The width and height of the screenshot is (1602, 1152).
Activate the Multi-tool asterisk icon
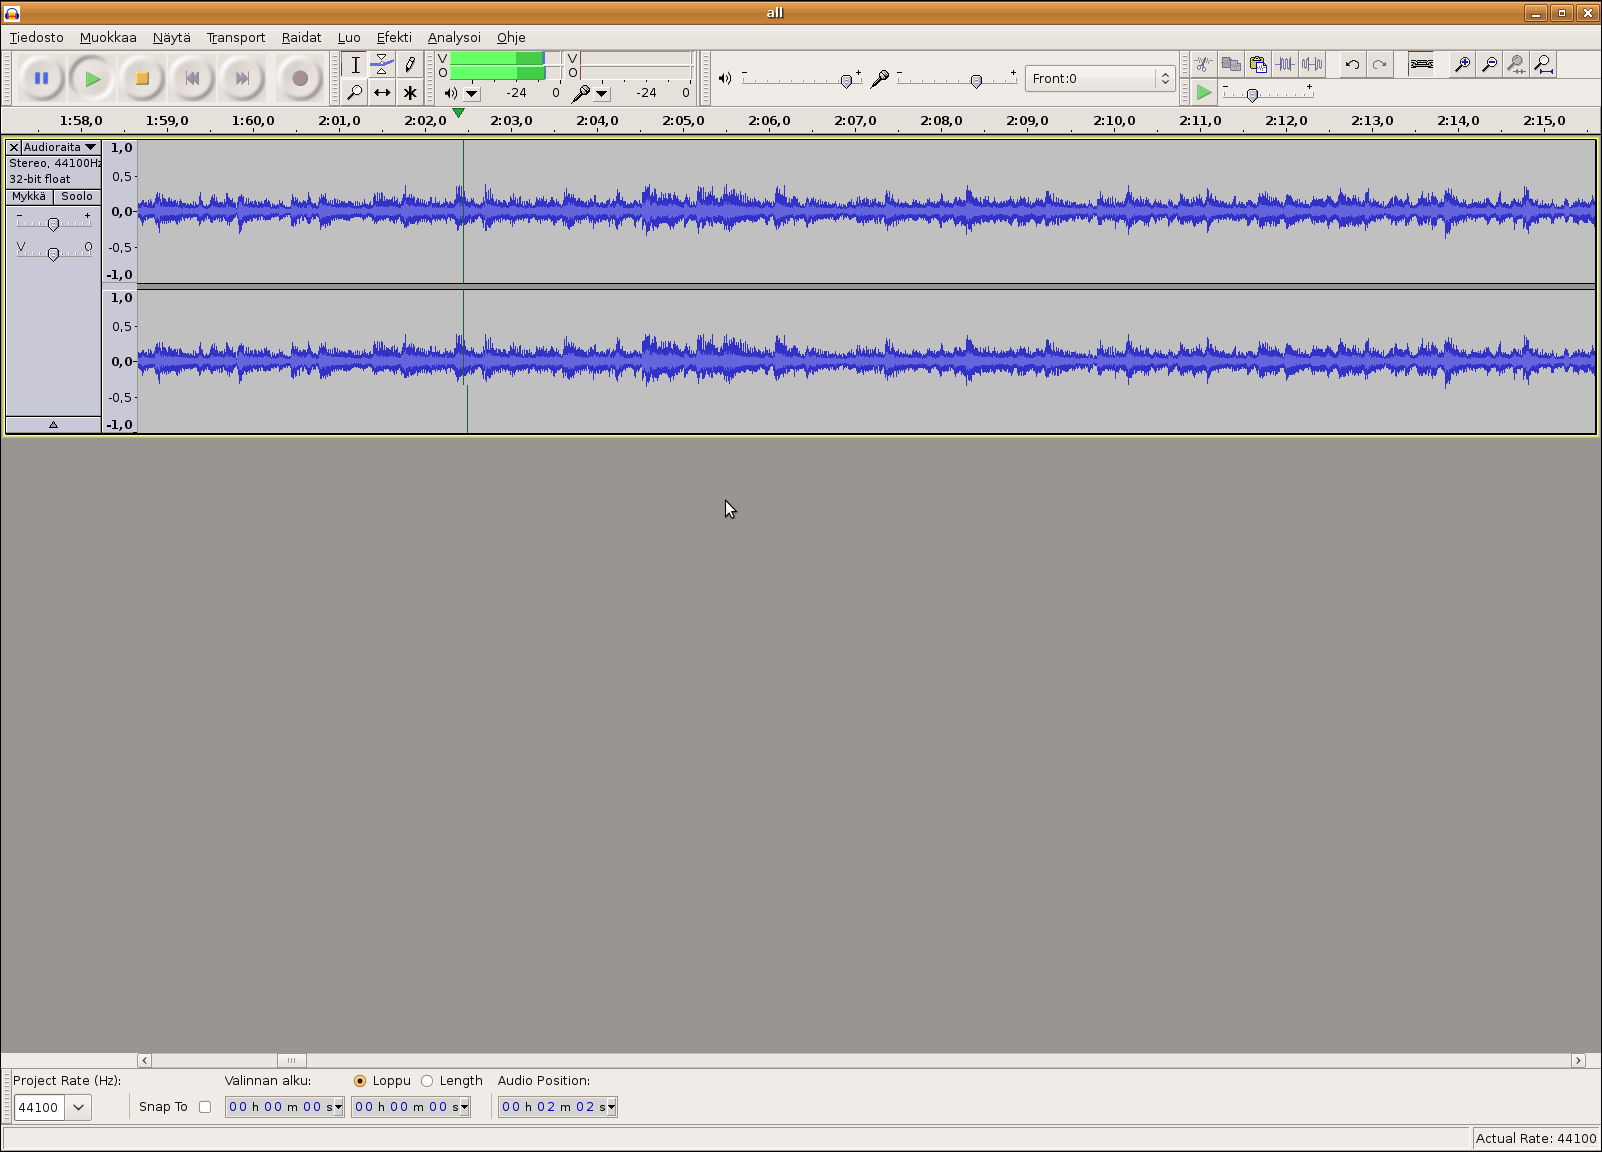(x=410, y=93)
